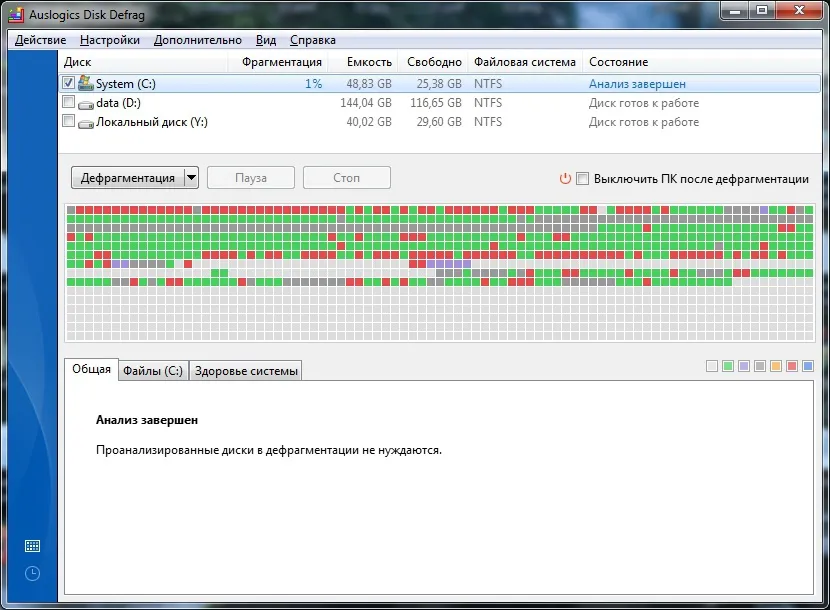Minimize the Auslogics Disk Defrag window

[735, 11]
